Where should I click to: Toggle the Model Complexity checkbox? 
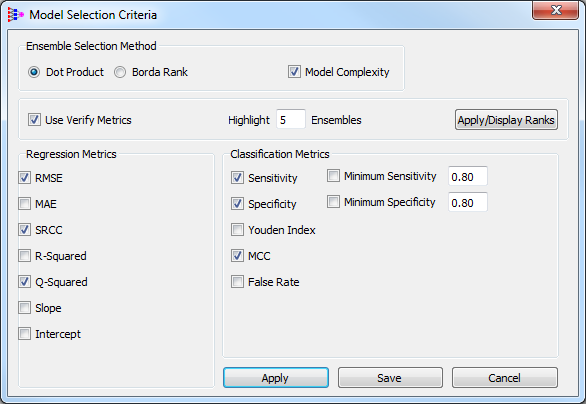[x=294, y=71]
